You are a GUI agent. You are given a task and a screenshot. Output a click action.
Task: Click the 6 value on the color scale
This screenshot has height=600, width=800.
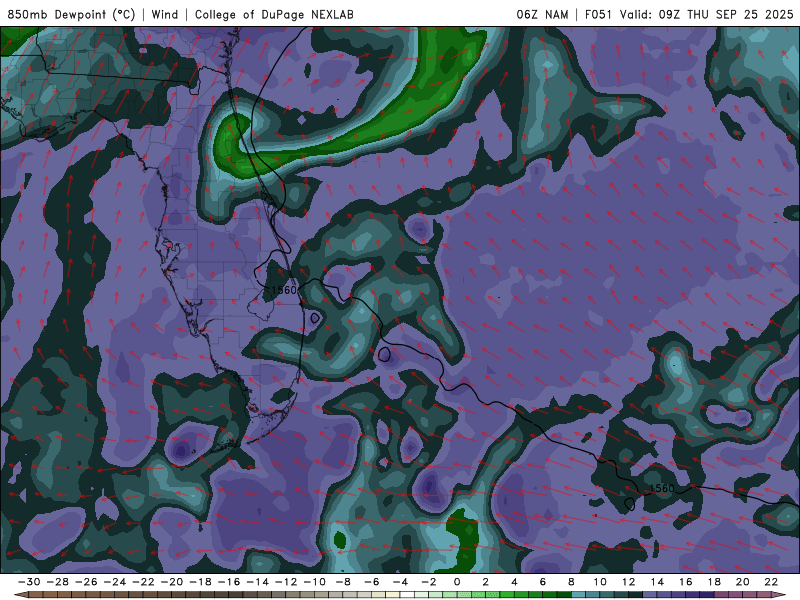pos(542,582)
